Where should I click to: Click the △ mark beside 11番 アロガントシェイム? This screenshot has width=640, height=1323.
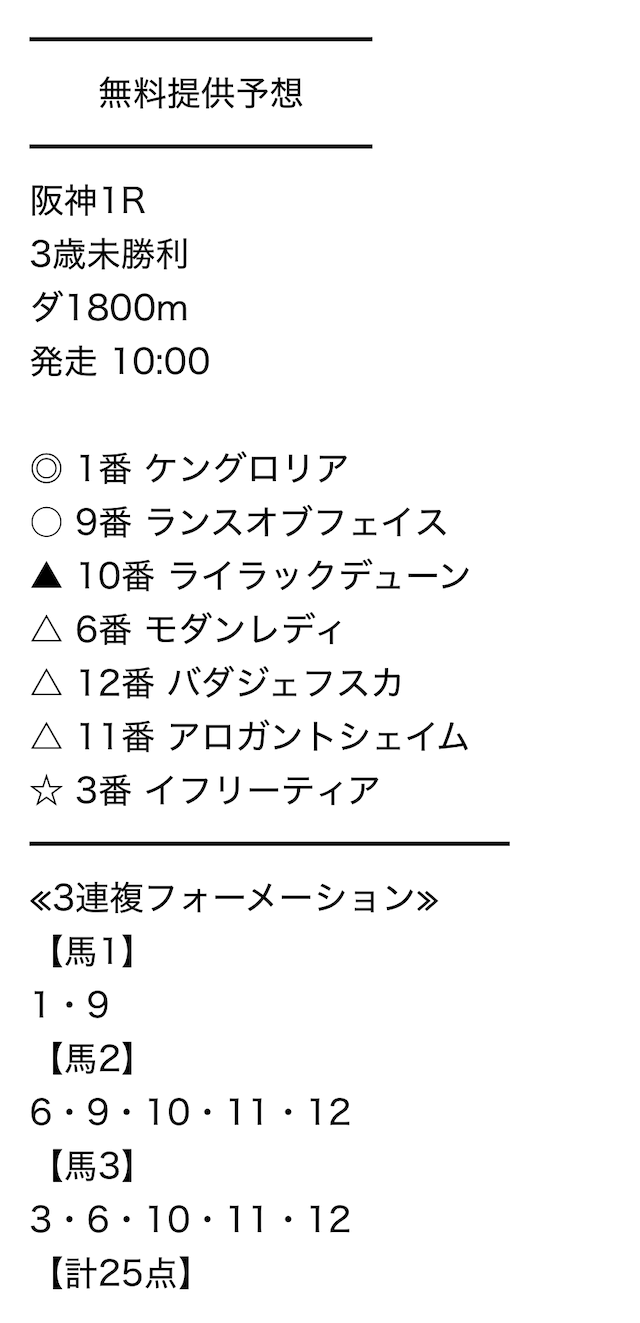(47, 737)
